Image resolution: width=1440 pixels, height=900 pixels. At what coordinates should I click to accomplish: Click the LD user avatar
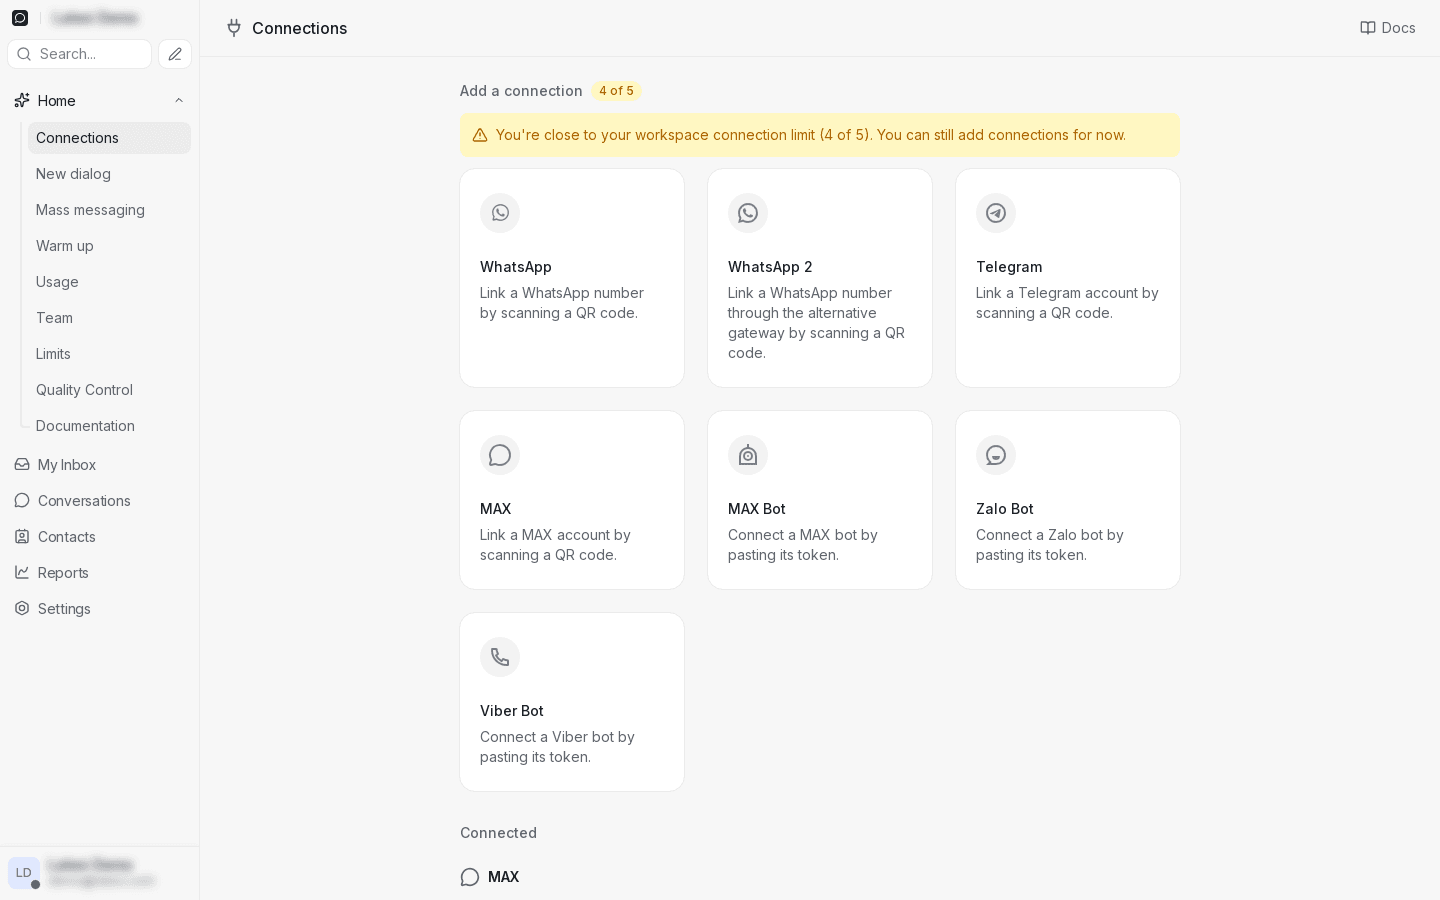click(x=24, y=873)
